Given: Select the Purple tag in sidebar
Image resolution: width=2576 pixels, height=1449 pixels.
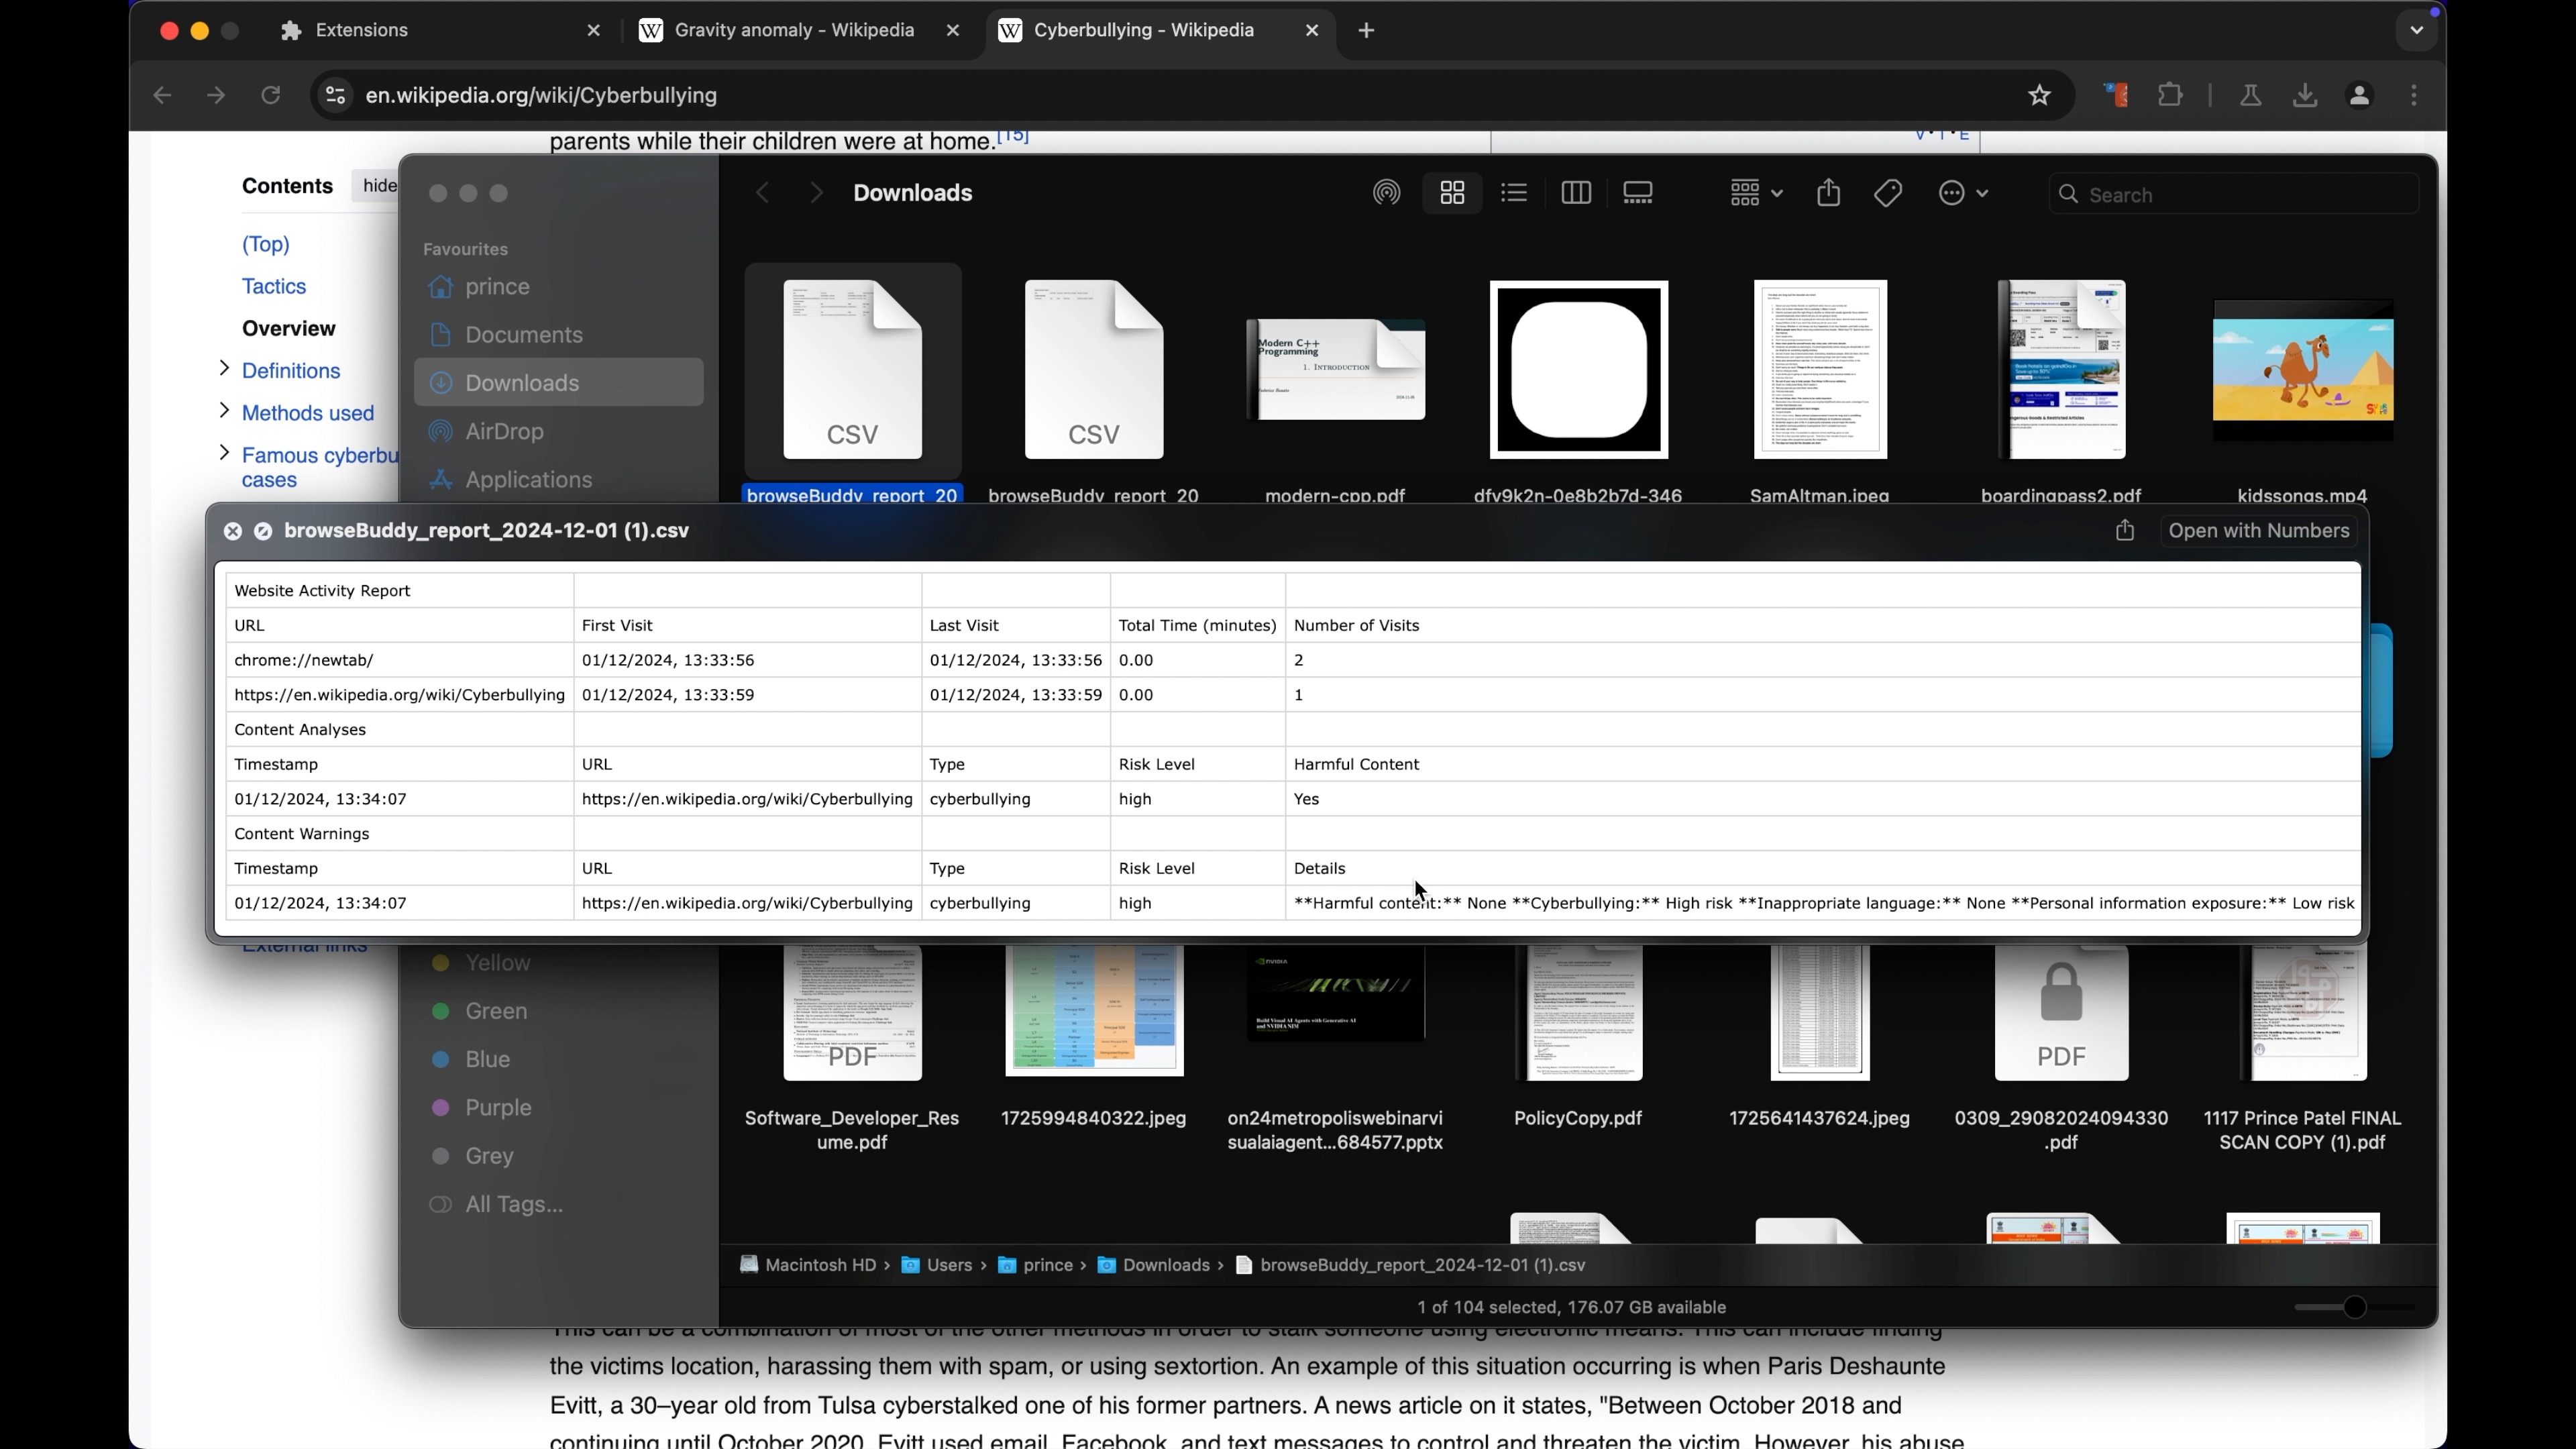Looking at the screenshot, I should coord(497,1108).
